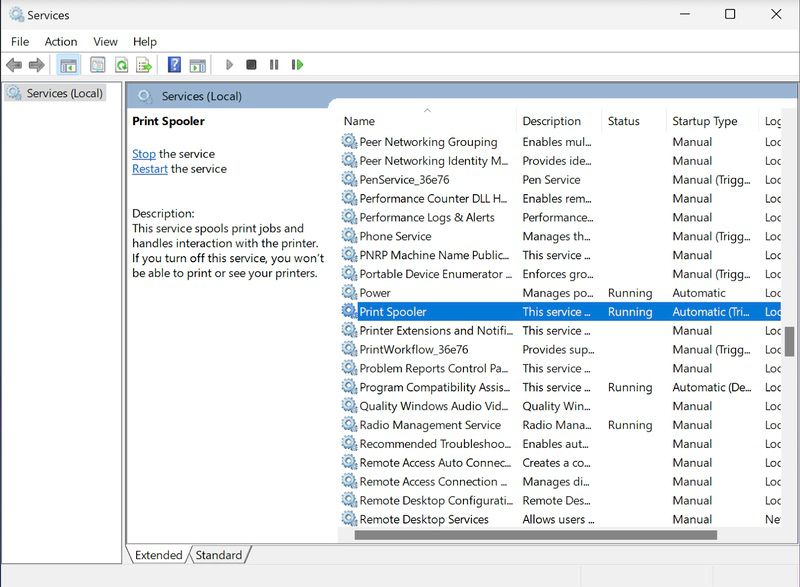Click the horizontal scrollbar thumb below the list
The image size is (800, 587).
[536, 534]
